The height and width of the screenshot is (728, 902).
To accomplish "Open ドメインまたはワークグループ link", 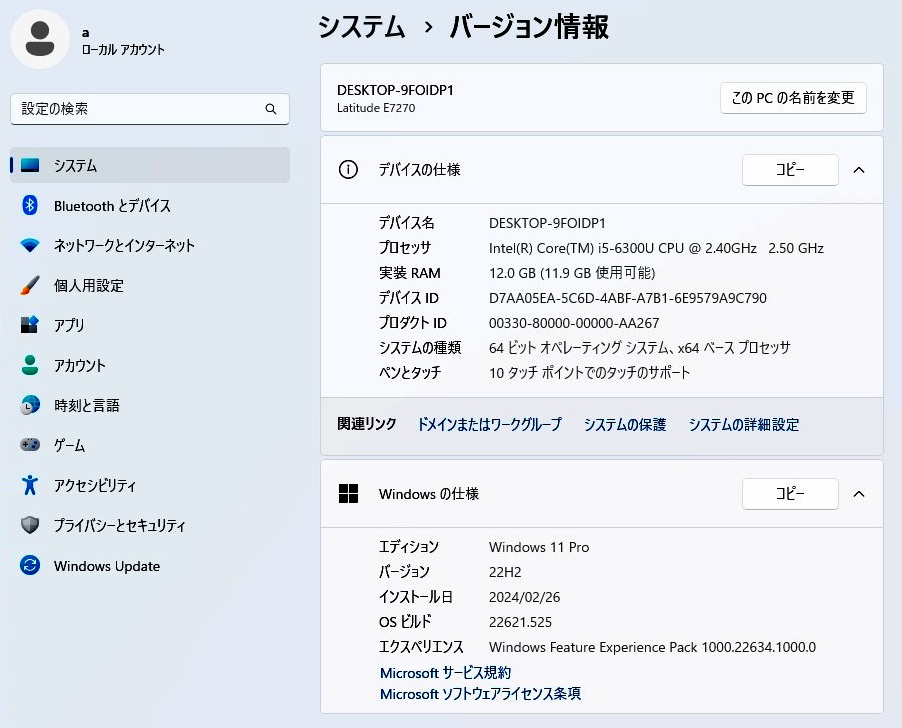I will (489, 424).
